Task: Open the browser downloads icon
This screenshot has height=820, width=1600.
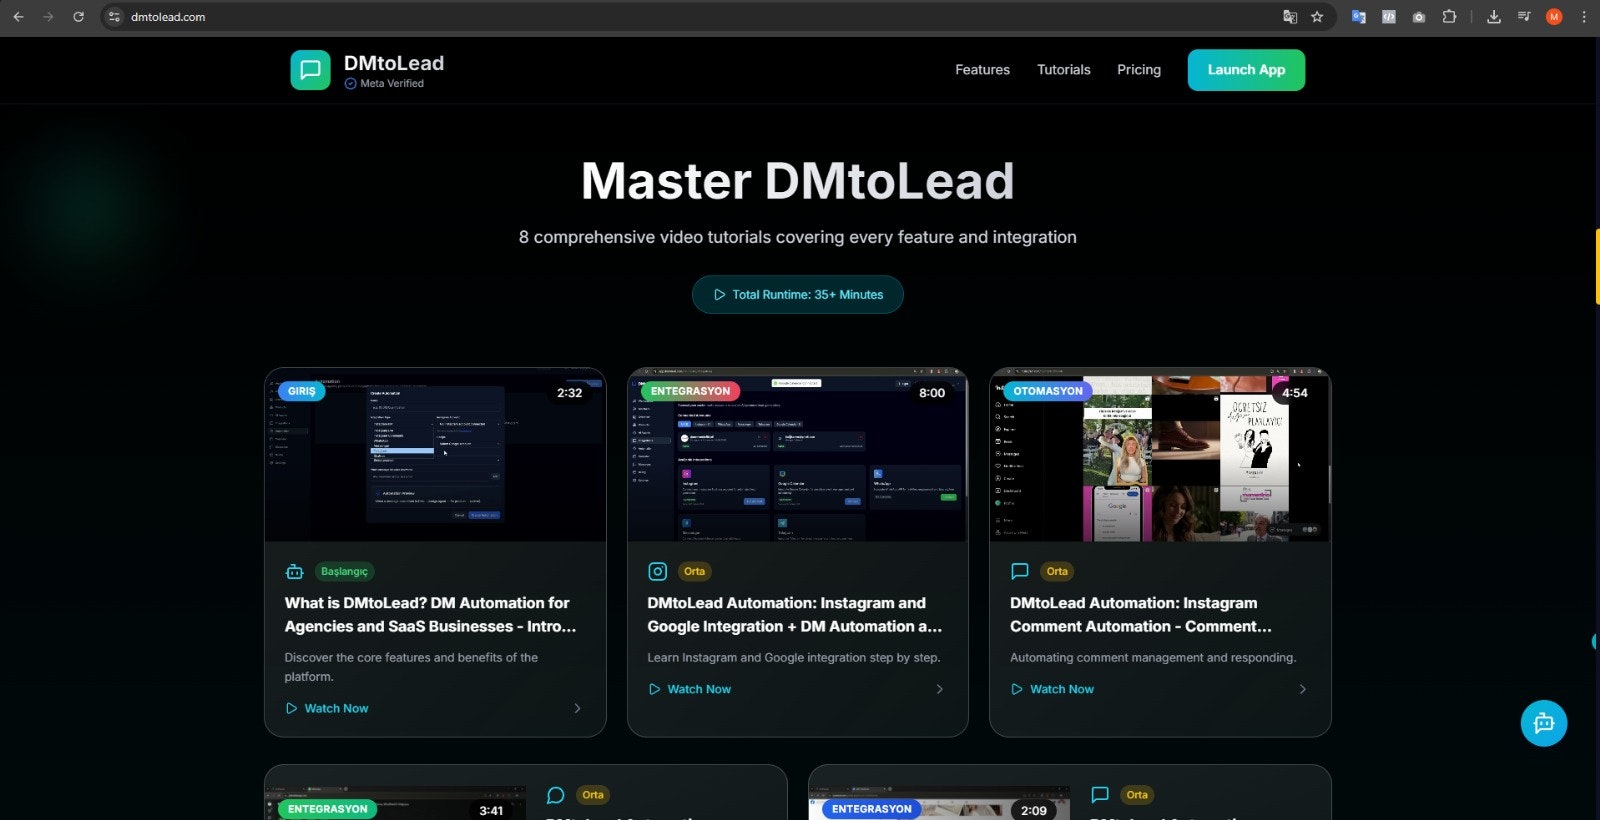Action: (x=1494, y=17)
